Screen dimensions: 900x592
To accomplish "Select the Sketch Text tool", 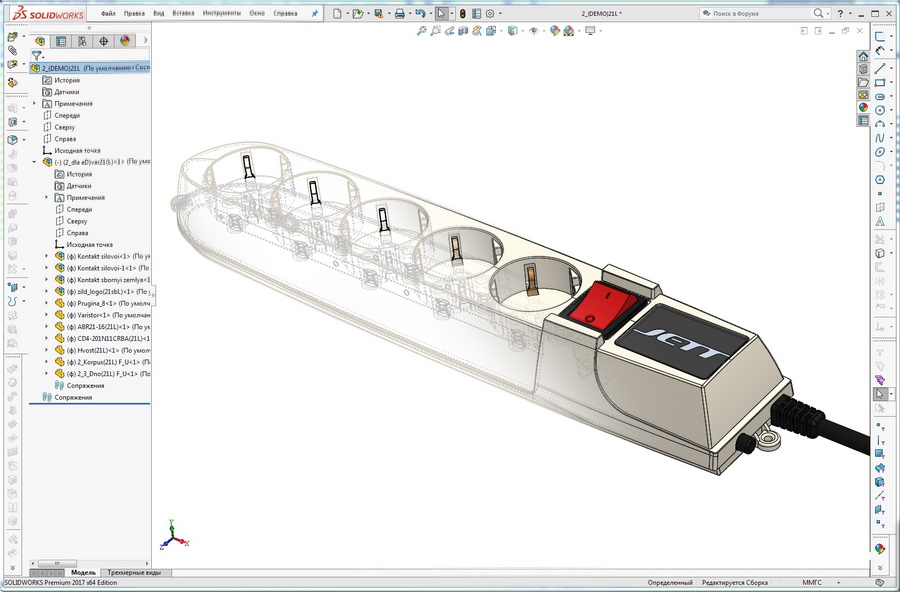I will pos(880,222).
